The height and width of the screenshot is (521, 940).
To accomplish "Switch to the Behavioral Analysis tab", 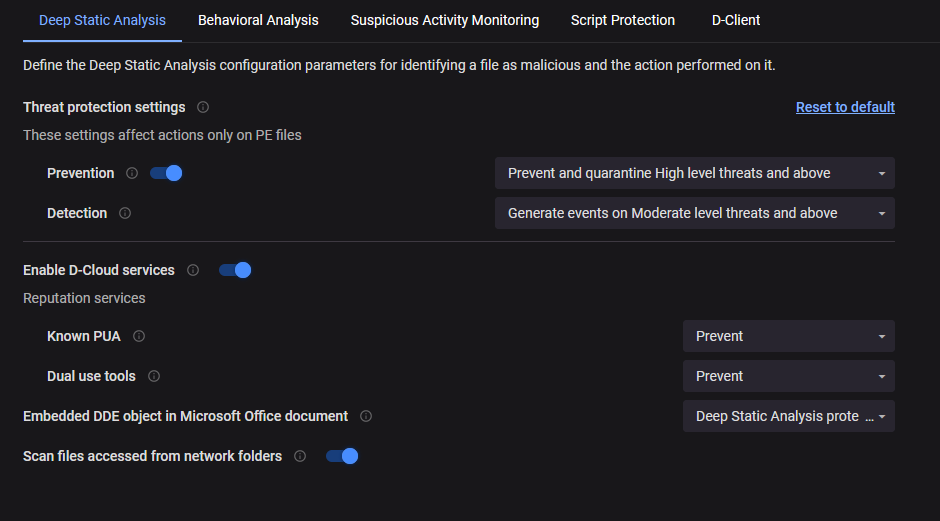I will coord(258,20).
